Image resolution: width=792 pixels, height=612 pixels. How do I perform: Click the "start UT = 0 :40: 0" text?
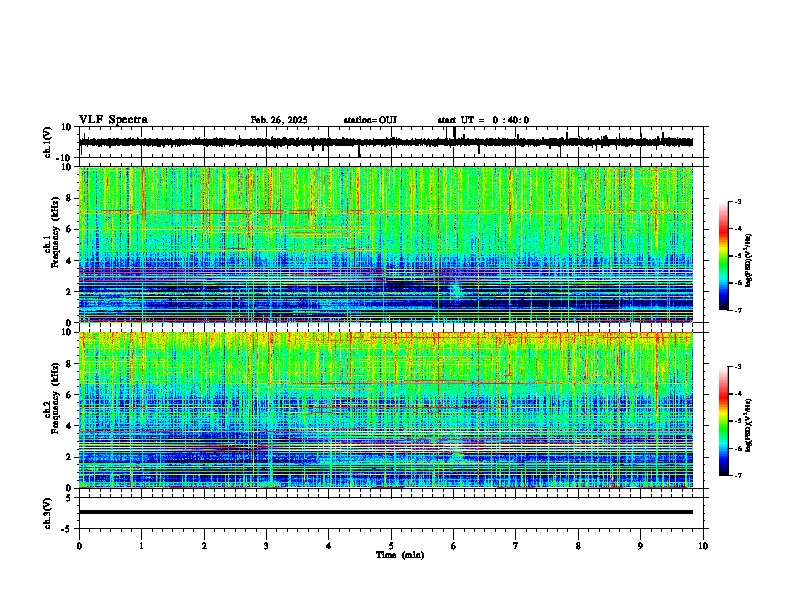(483, 120)
